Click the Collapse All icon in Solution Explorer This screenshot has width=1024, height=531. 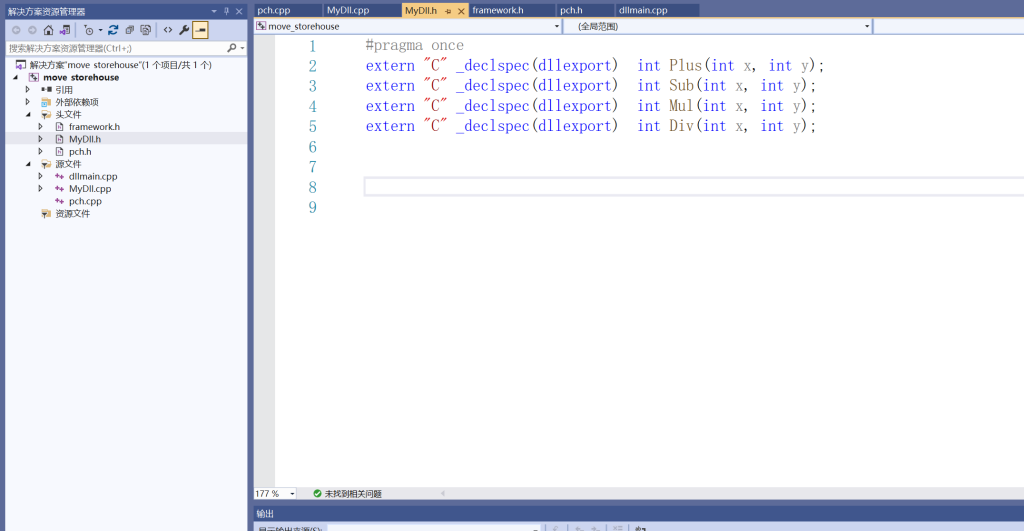pyautogui.click(x=130, y=30)
